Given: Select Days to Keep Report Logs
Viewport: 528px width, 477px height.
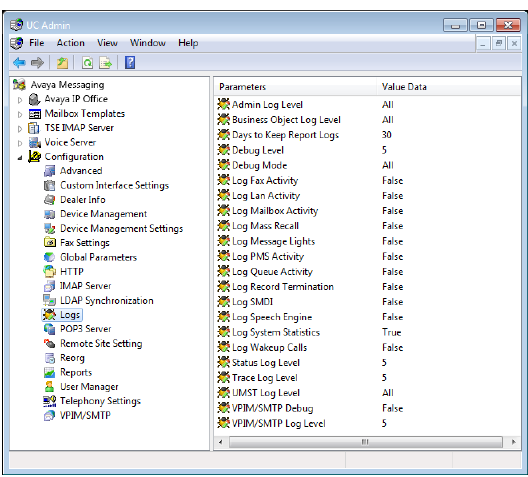Looking at the screenshot, I should (x=285, y=135).
